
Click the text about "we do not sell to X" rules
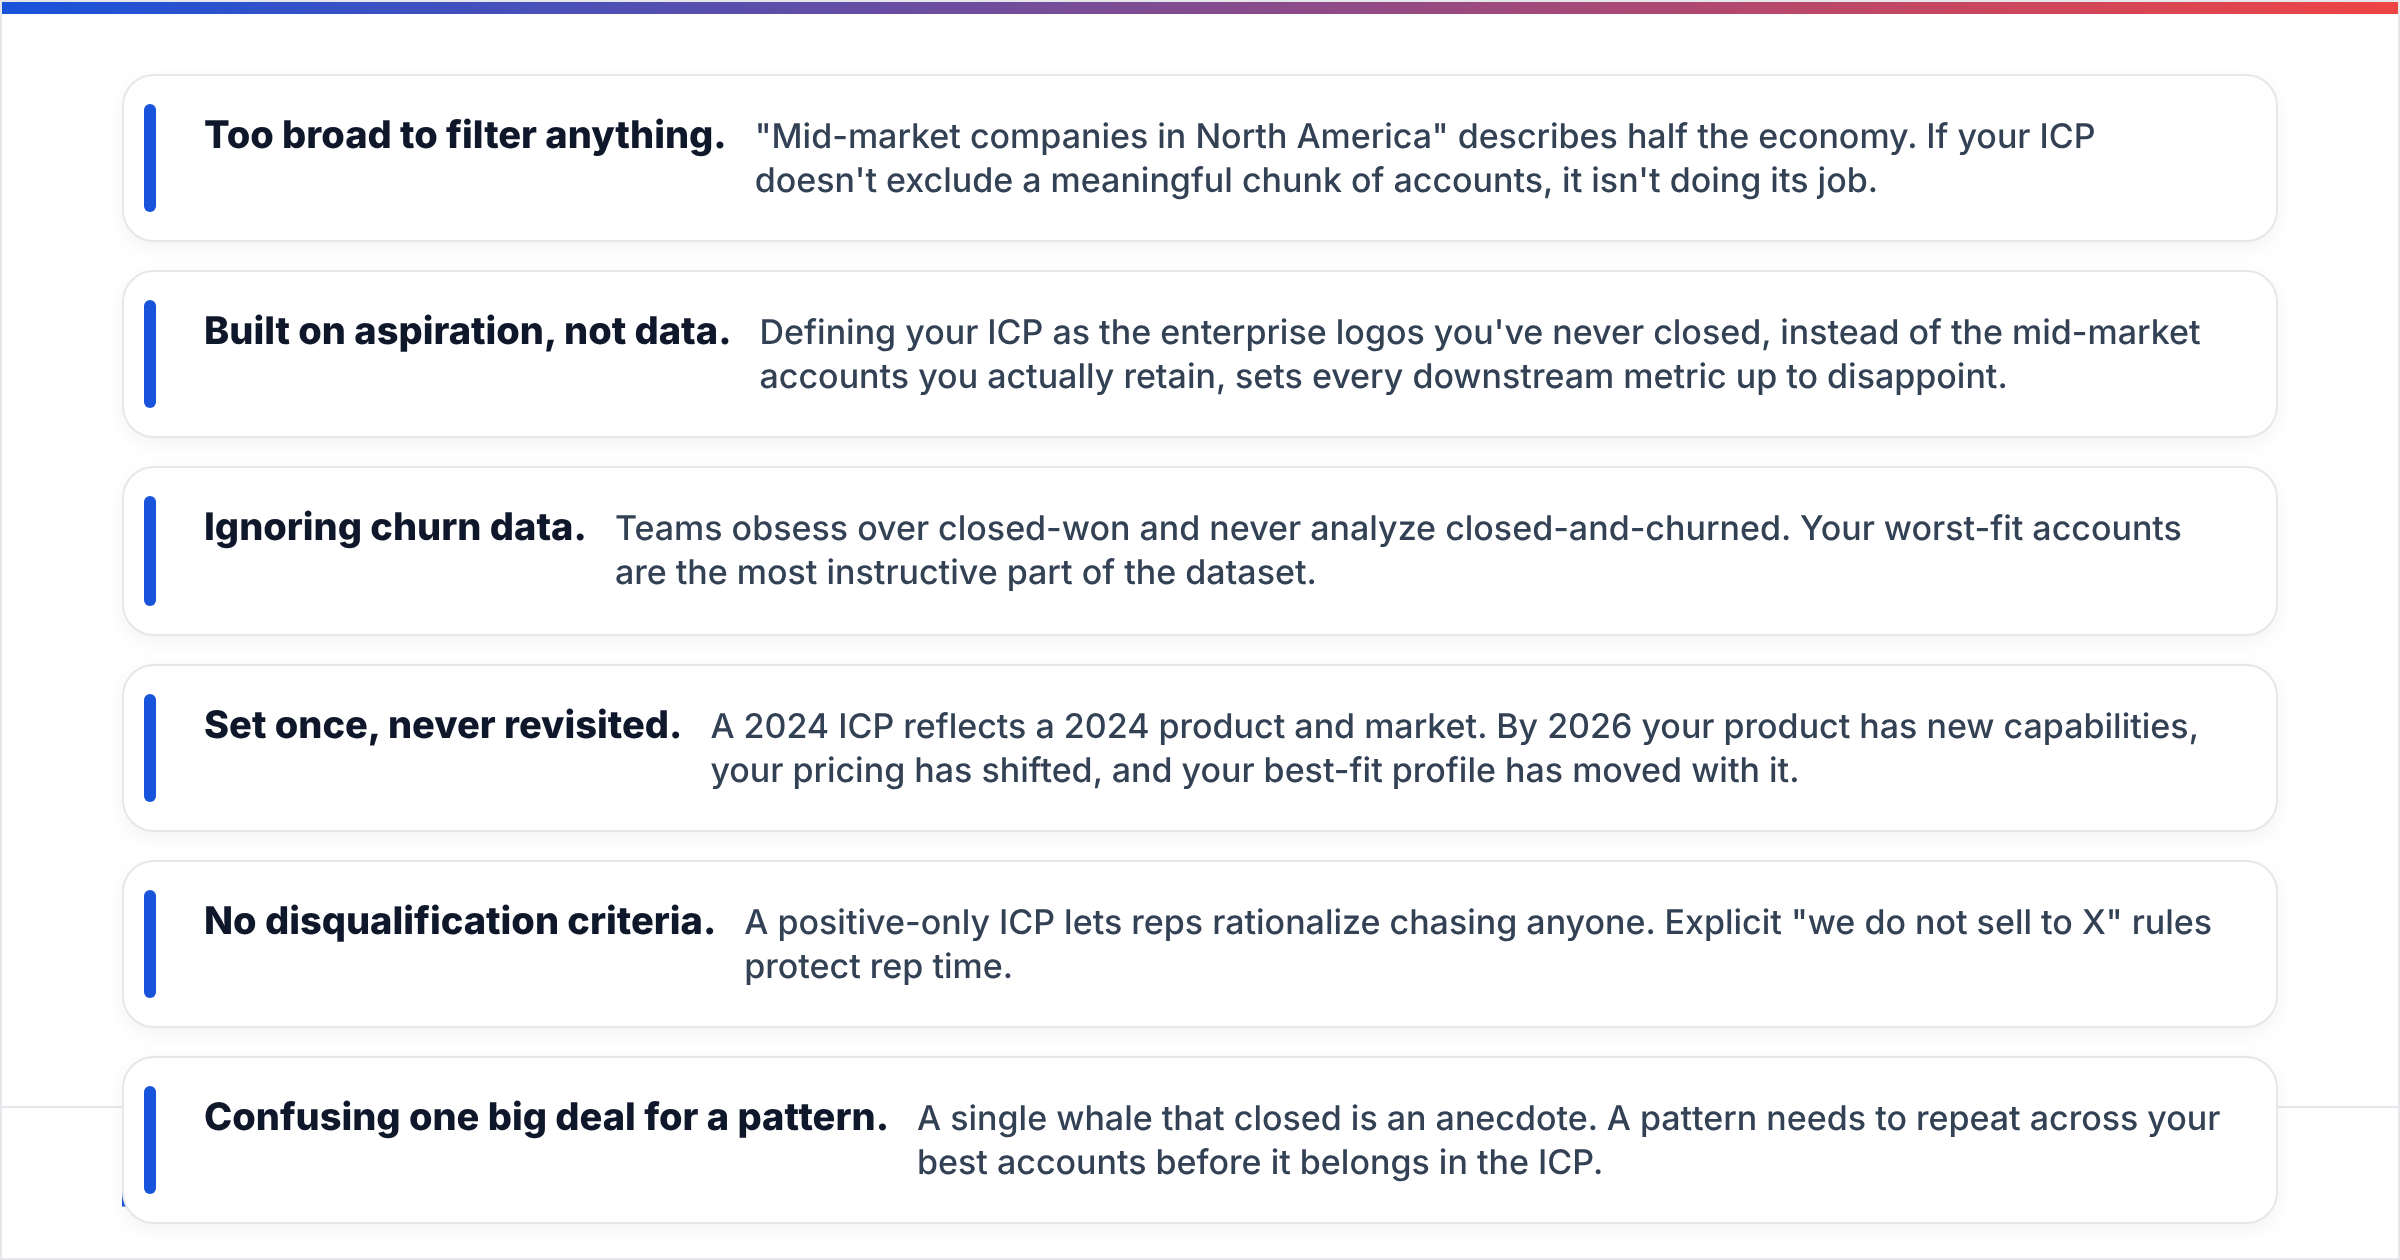pos(1478,944)
